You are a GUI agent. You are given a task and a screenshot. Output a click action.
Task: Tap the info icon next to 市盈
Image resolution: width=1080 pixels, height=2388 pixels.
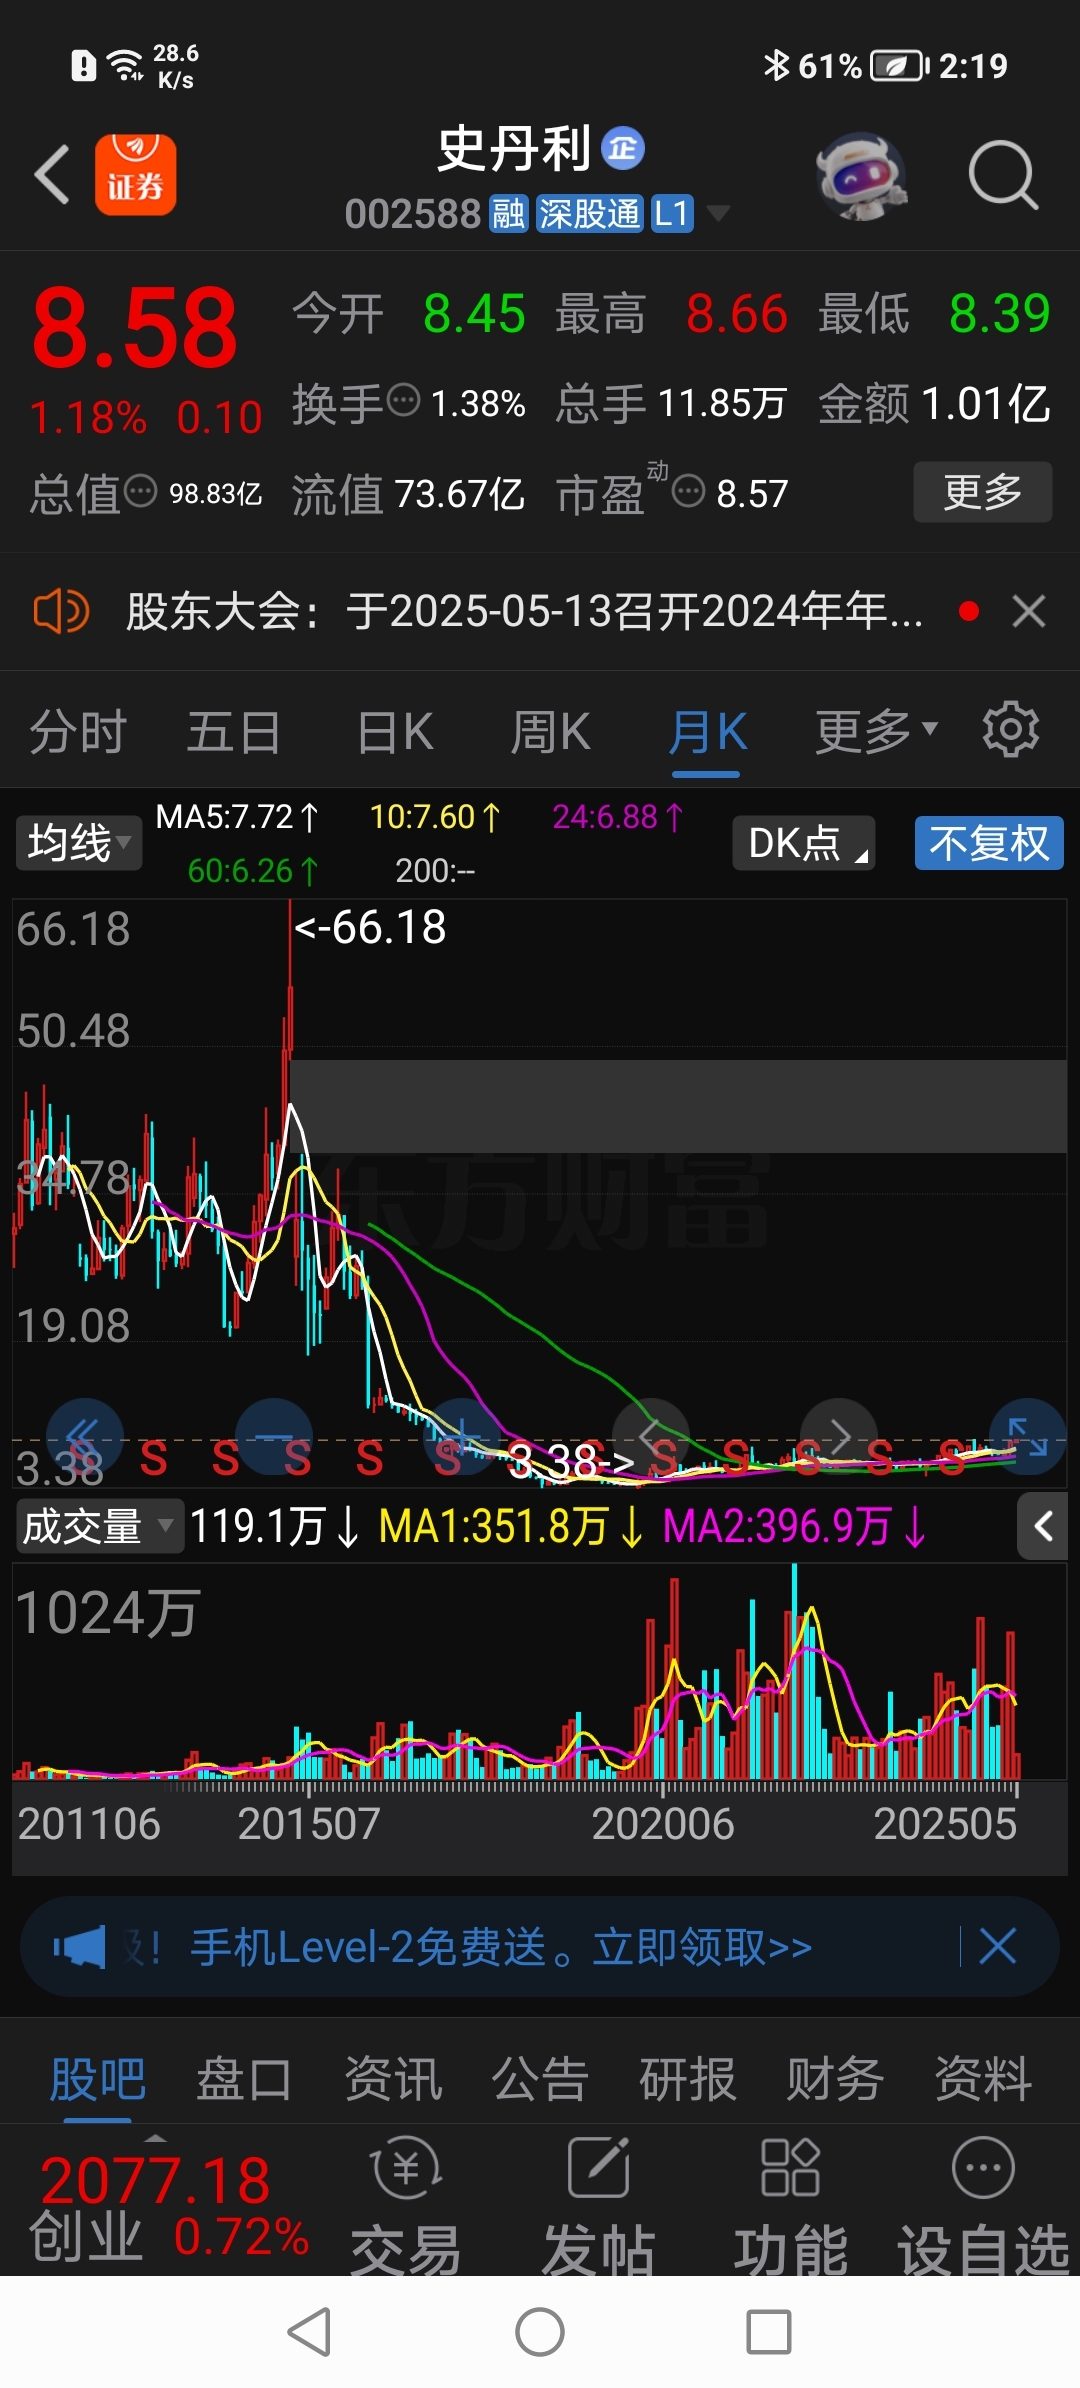688,491
